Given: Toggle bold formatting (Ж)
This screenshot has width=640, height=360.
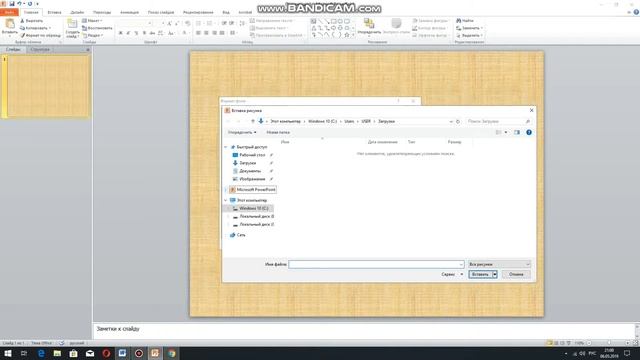Looking at the screenshot, I should pos(120,33).
